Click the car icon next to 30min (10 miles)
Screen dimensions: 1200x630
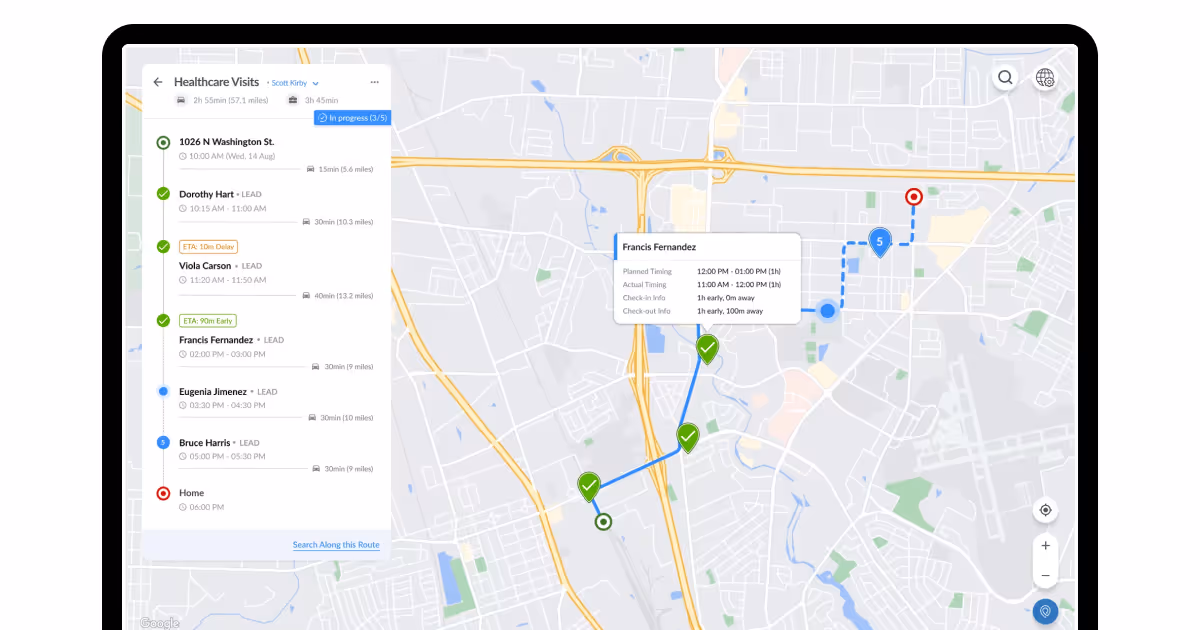point(312,417)
